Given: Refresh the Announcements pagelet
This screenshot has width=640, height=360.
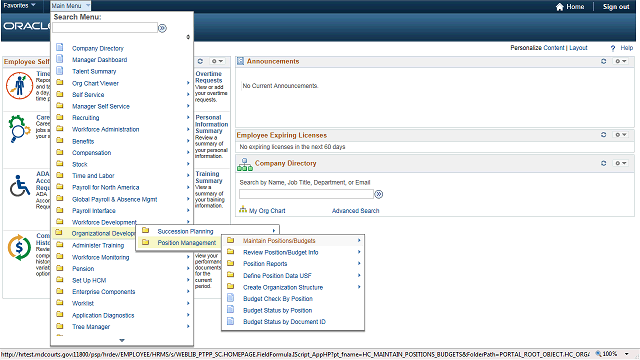Looking at the screenshot, I should (603, 61).
